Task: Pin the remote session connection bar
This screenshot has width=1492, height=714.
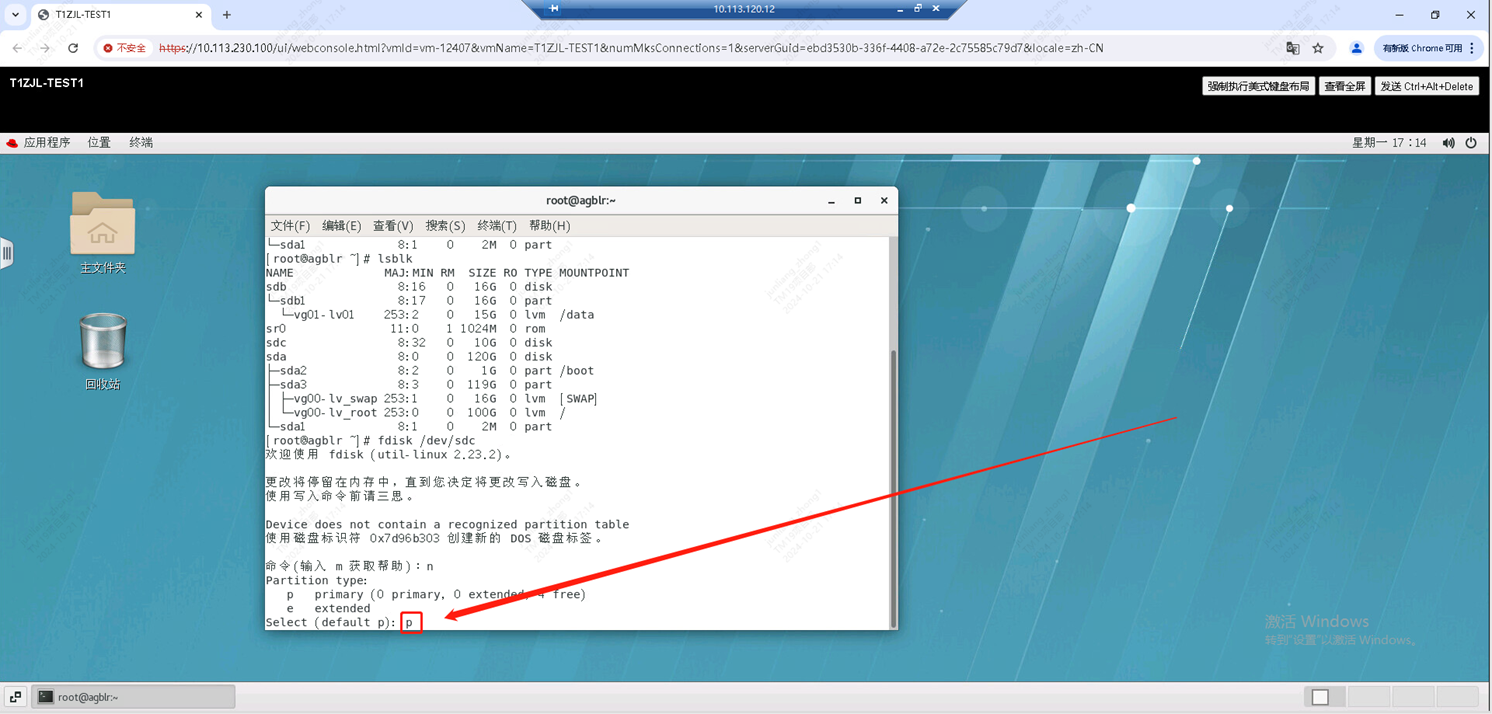Action: [554, 9]
